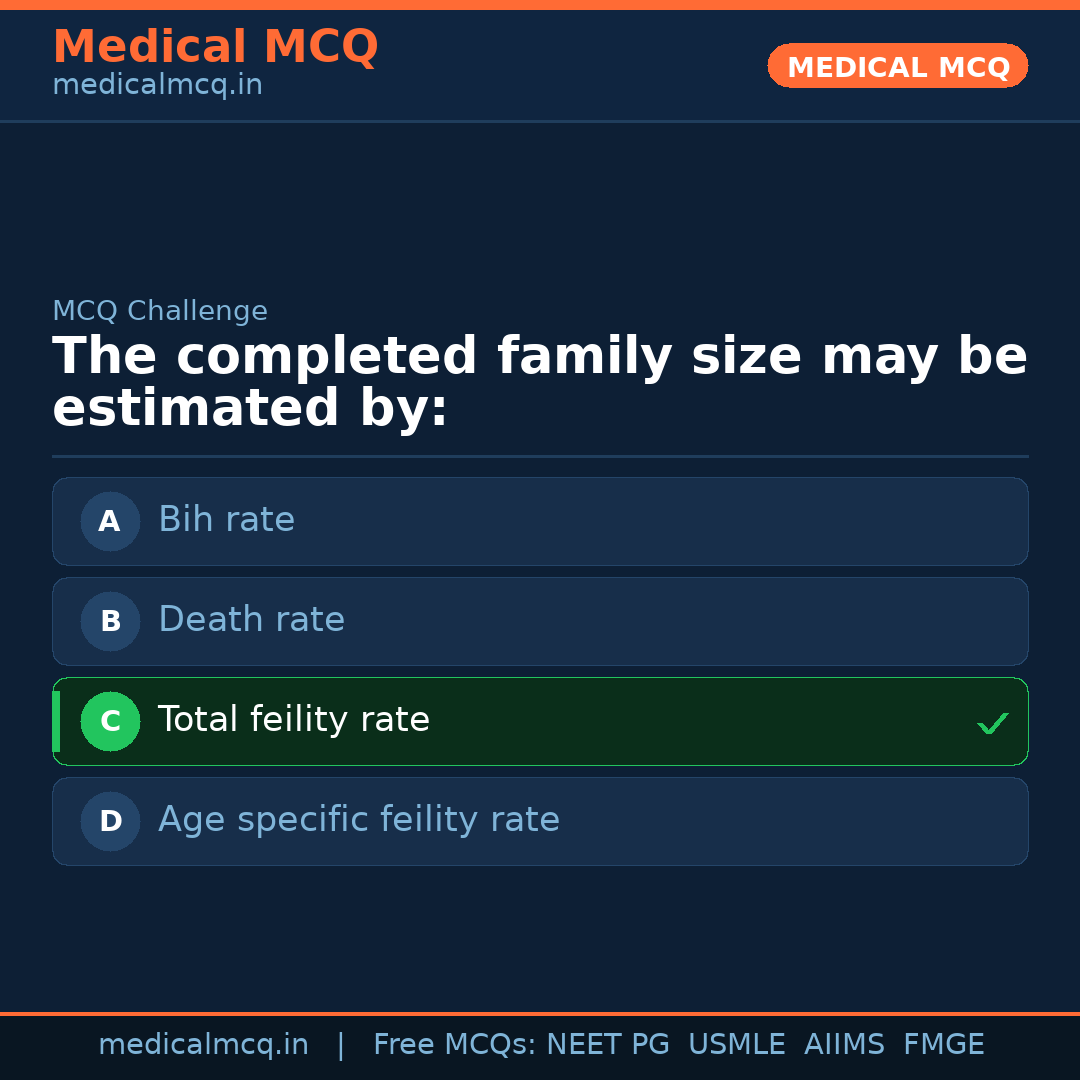Select answer option B 'Death rate'

(x=540, y=621)
